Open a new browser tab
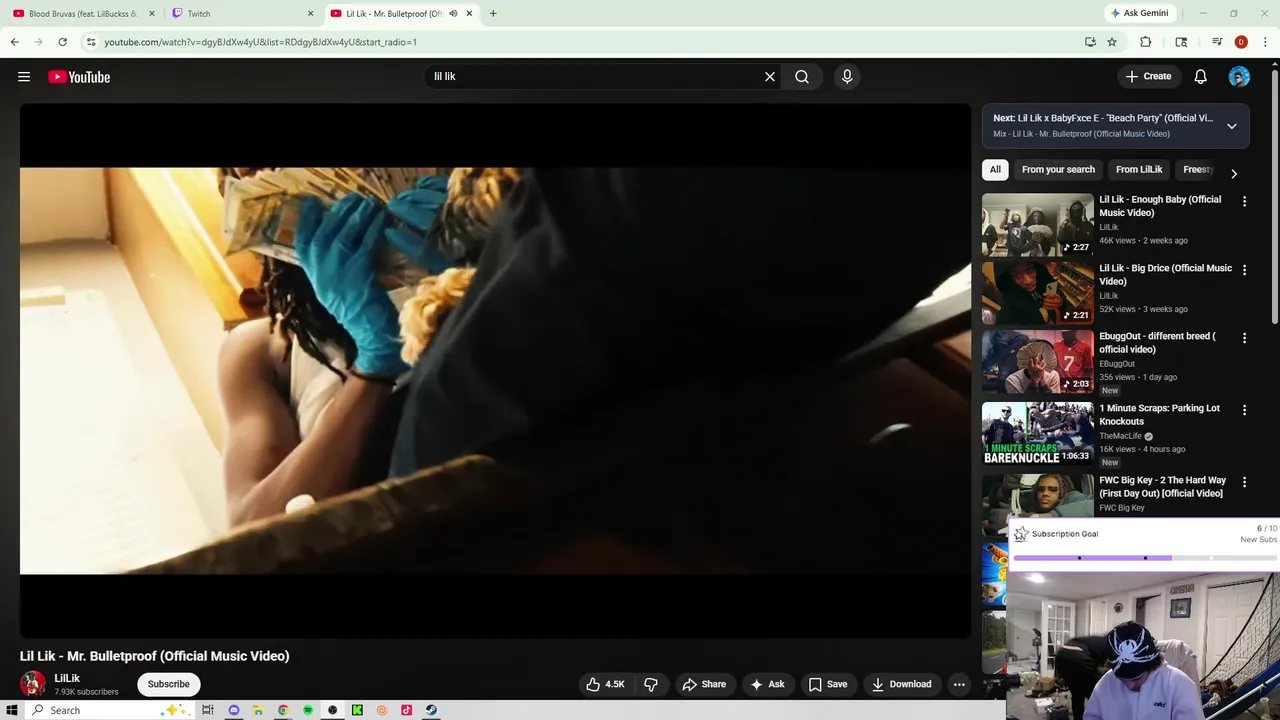This screenshot has width=1280, height=720. (x=493, y=14)
